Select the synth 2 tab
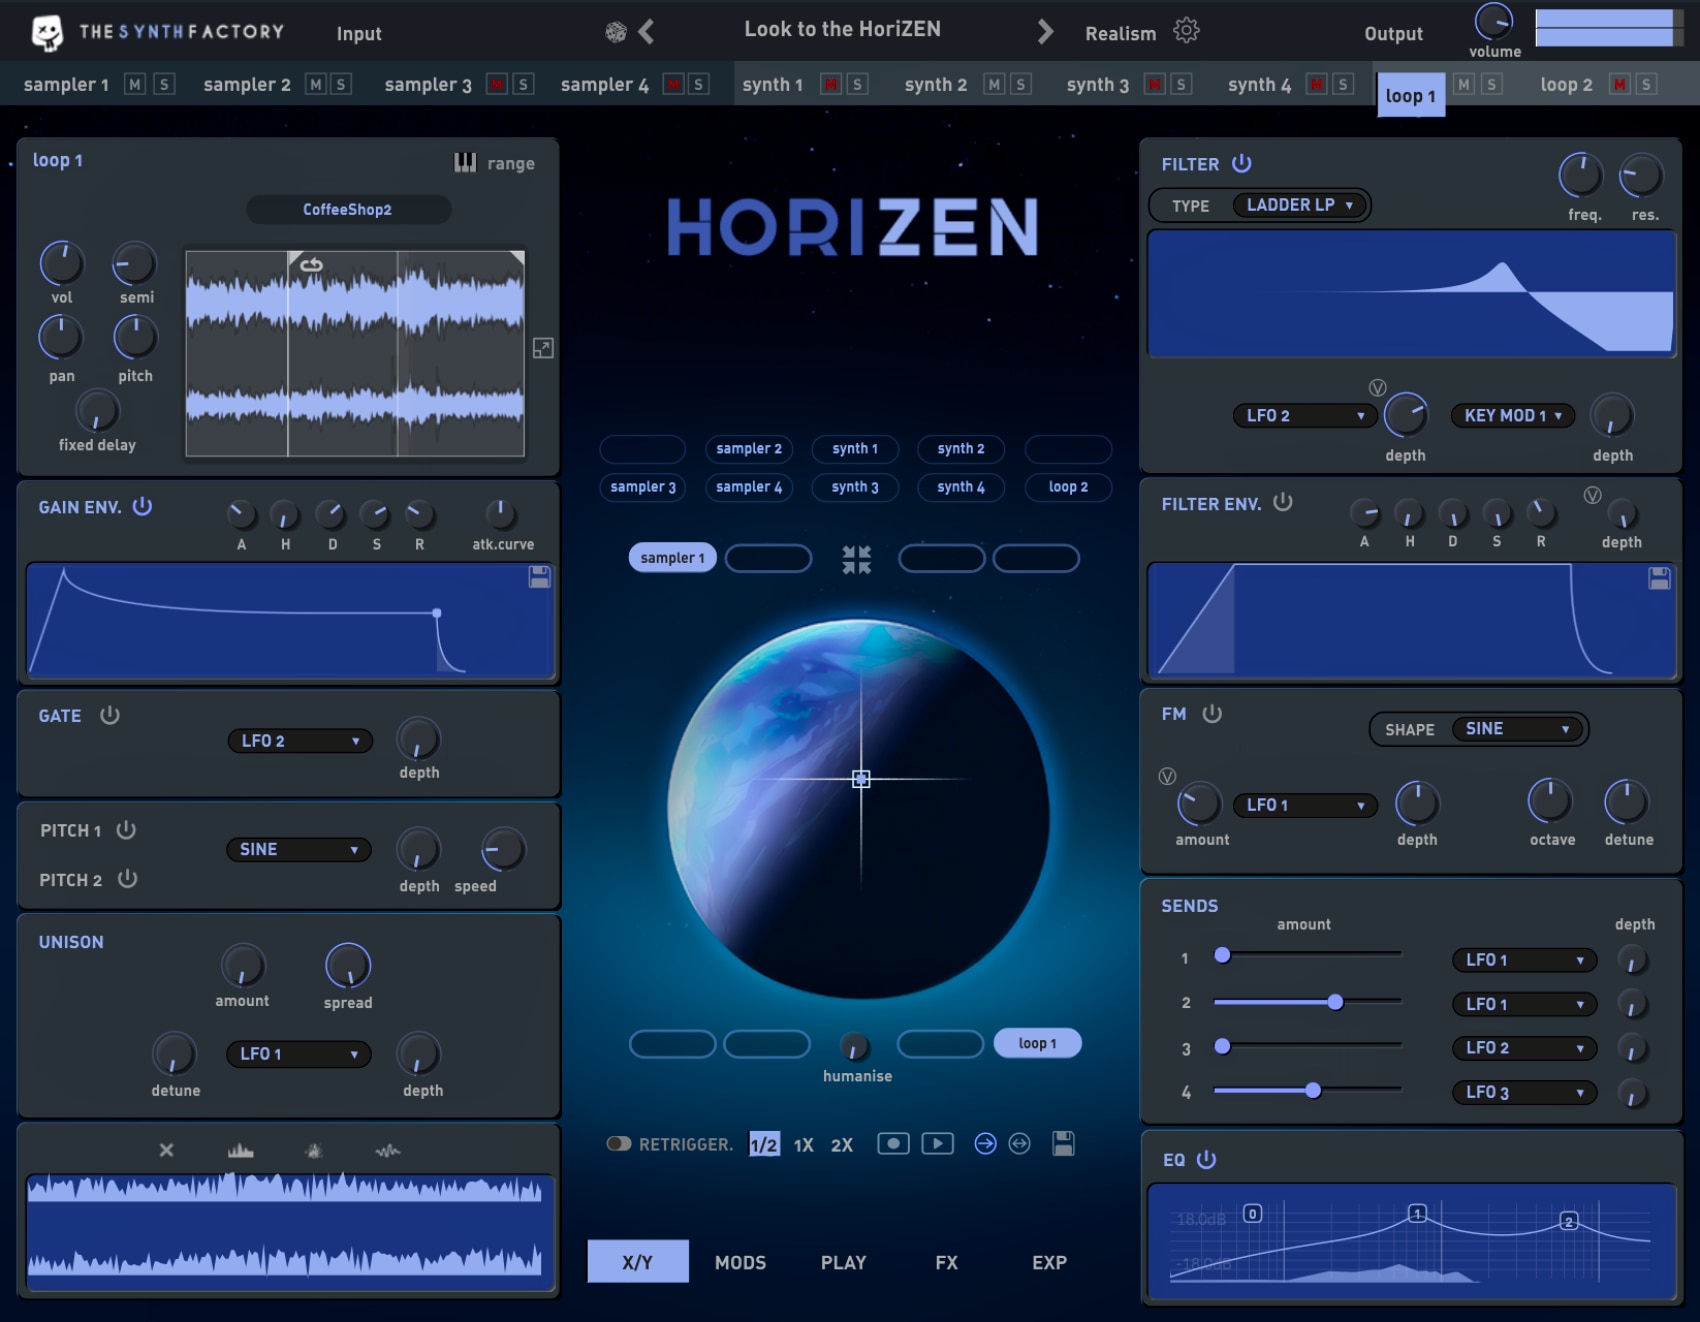 [935, 85]
